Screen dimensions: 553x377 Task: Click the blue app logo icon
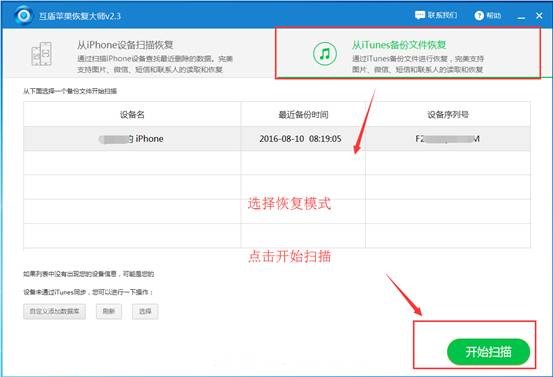pos(24,16)
